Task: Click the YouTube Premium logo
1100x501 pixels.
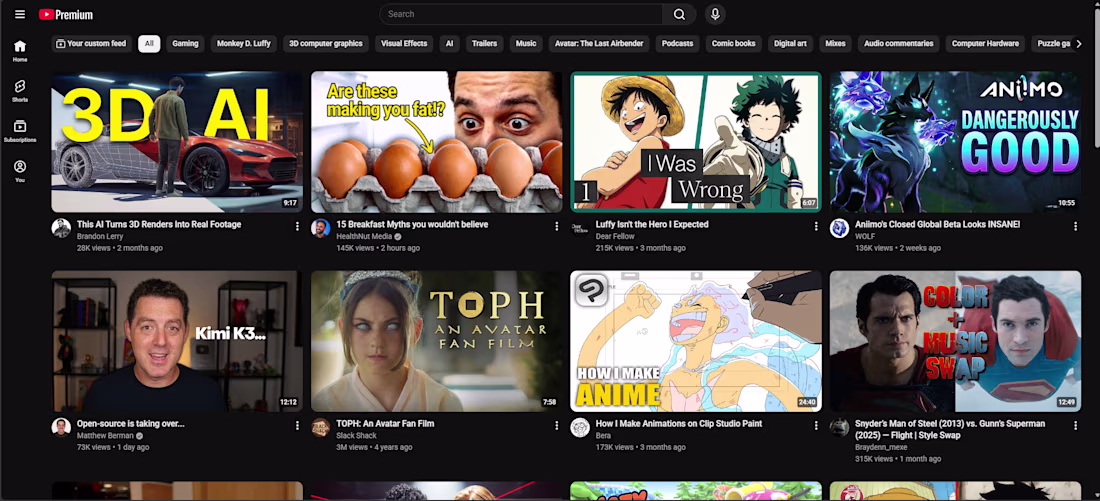Action: tap(66, 15)
